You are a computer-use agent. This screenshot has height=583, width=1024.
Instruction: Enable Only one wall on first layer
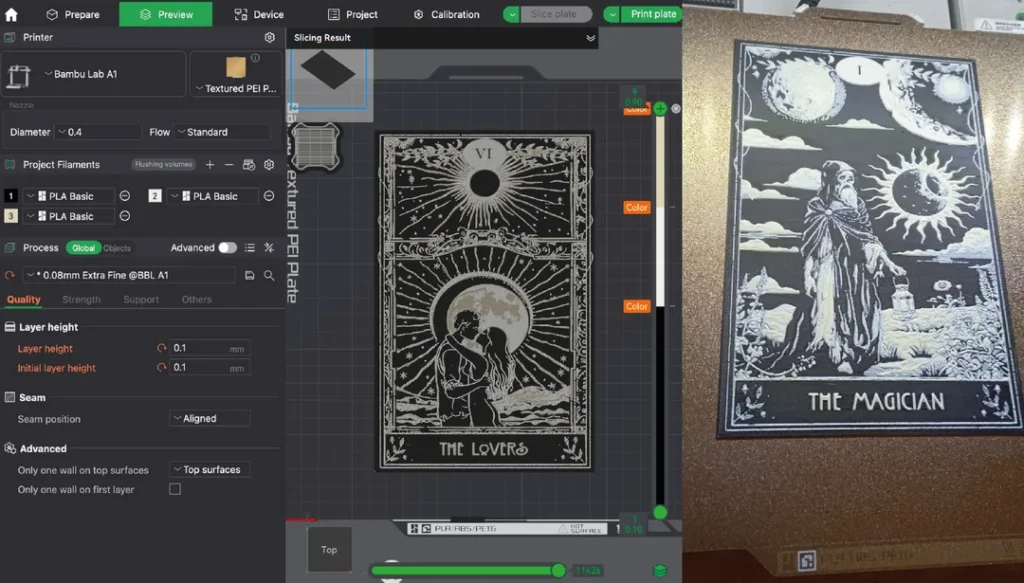click(175, 489)
